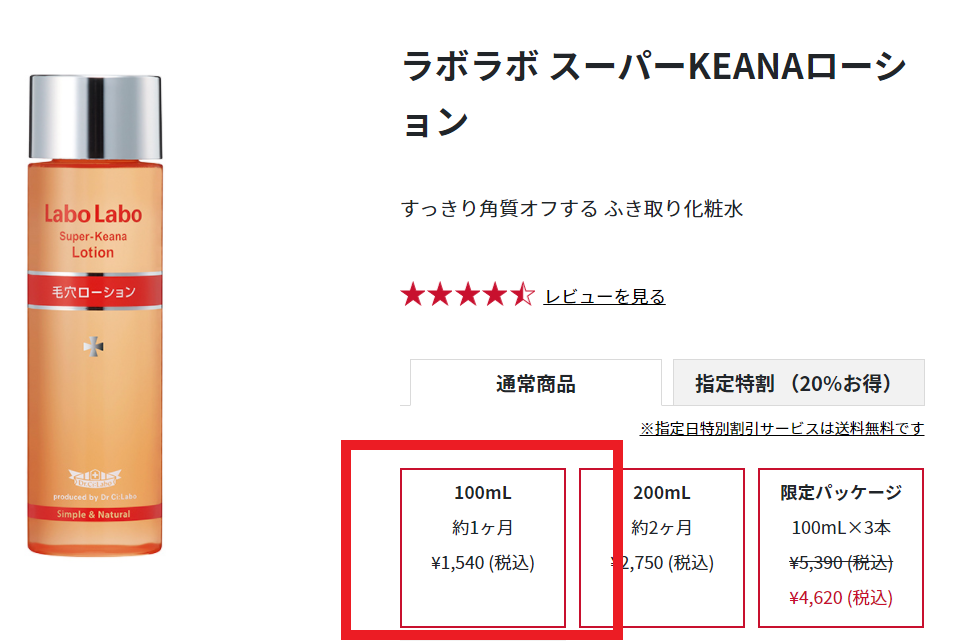Click the half-filled fifth rating star
Image resolution: width=961 pixels, height=641 pixels.
[523, 295]
